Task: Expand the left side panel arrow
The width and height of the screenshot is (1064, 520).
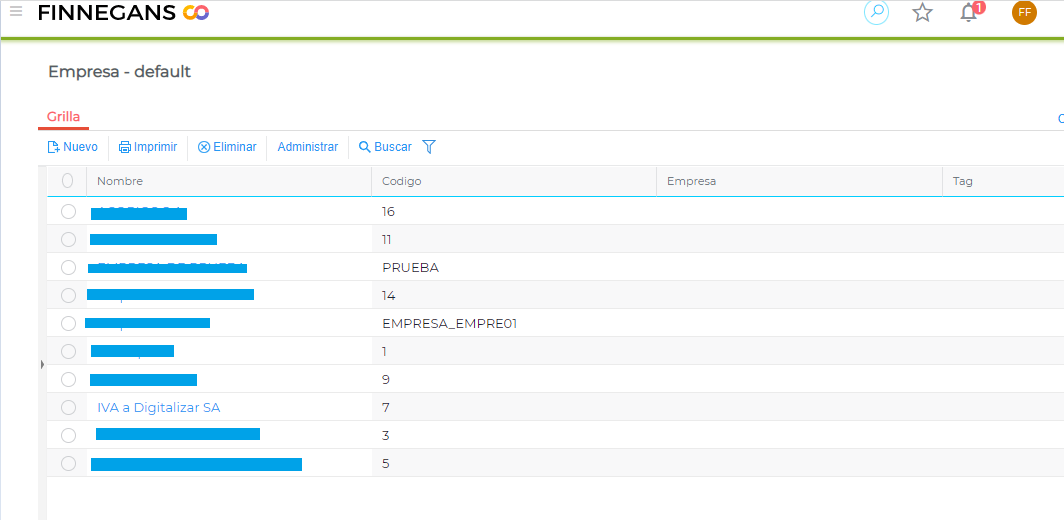Action: coord(42,365)
